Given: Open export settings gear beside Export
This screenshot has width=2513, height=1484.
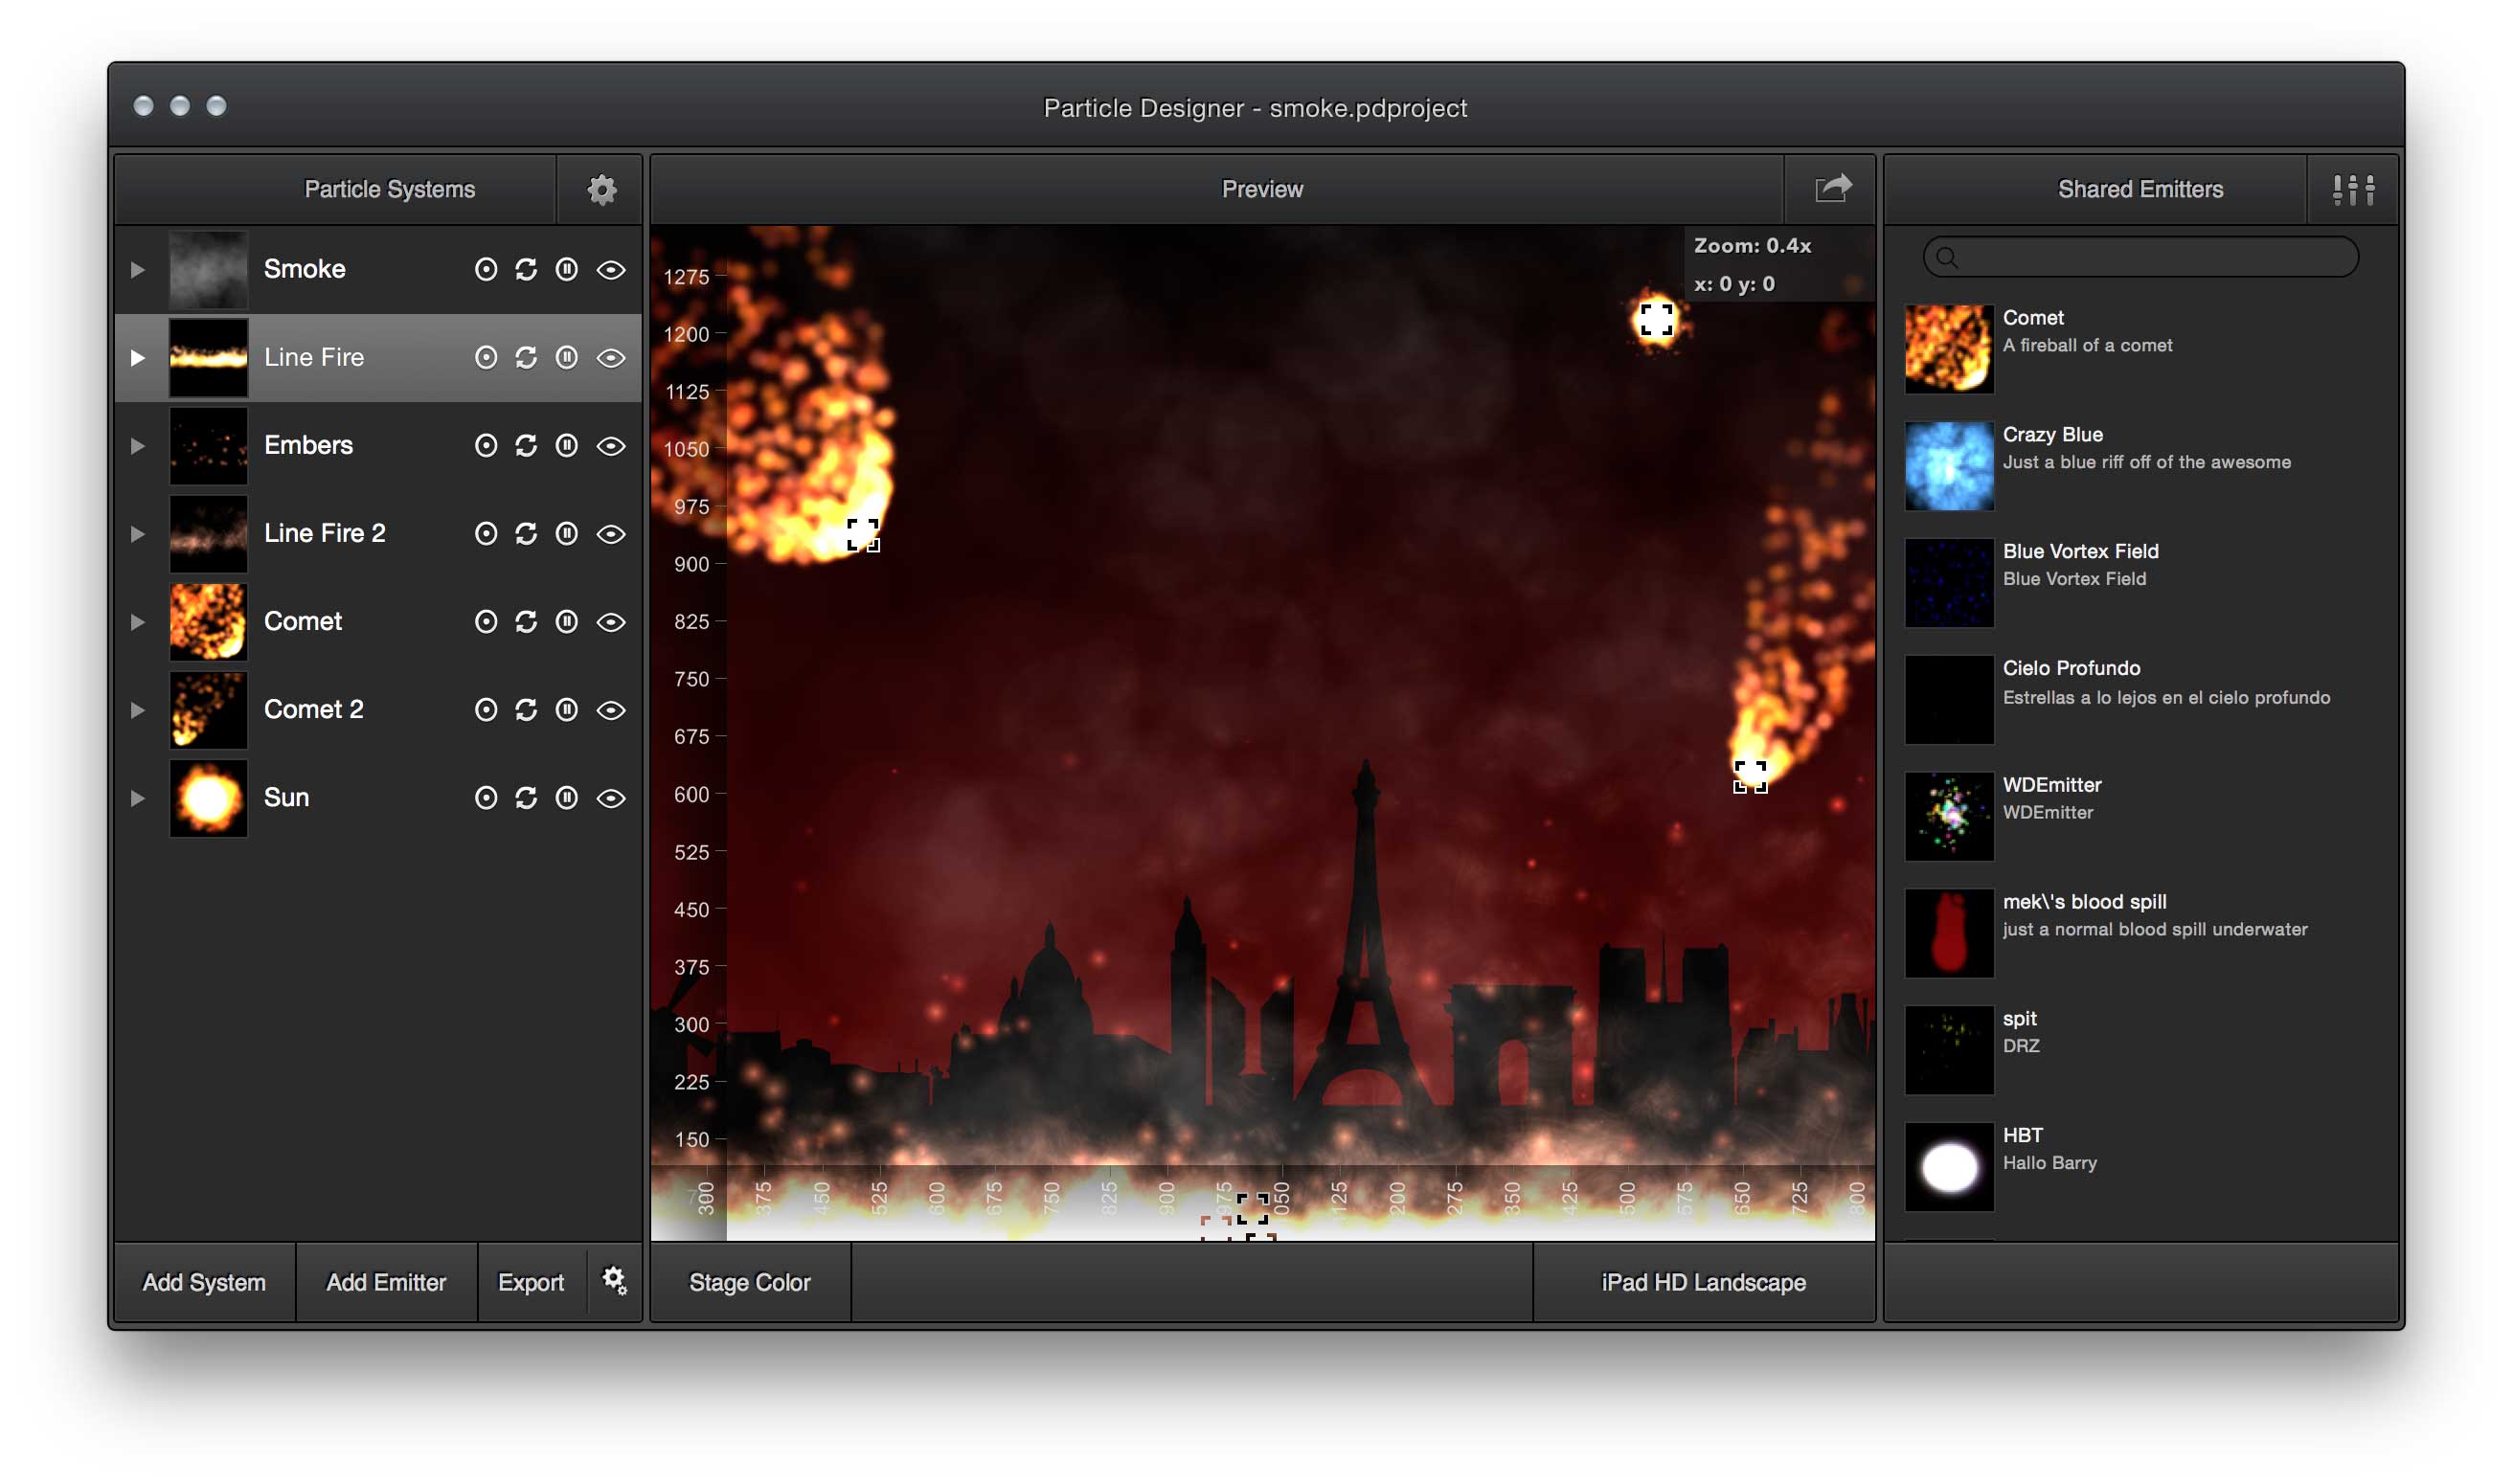Looking at the screenshot, I should (x=614, y=1280).
